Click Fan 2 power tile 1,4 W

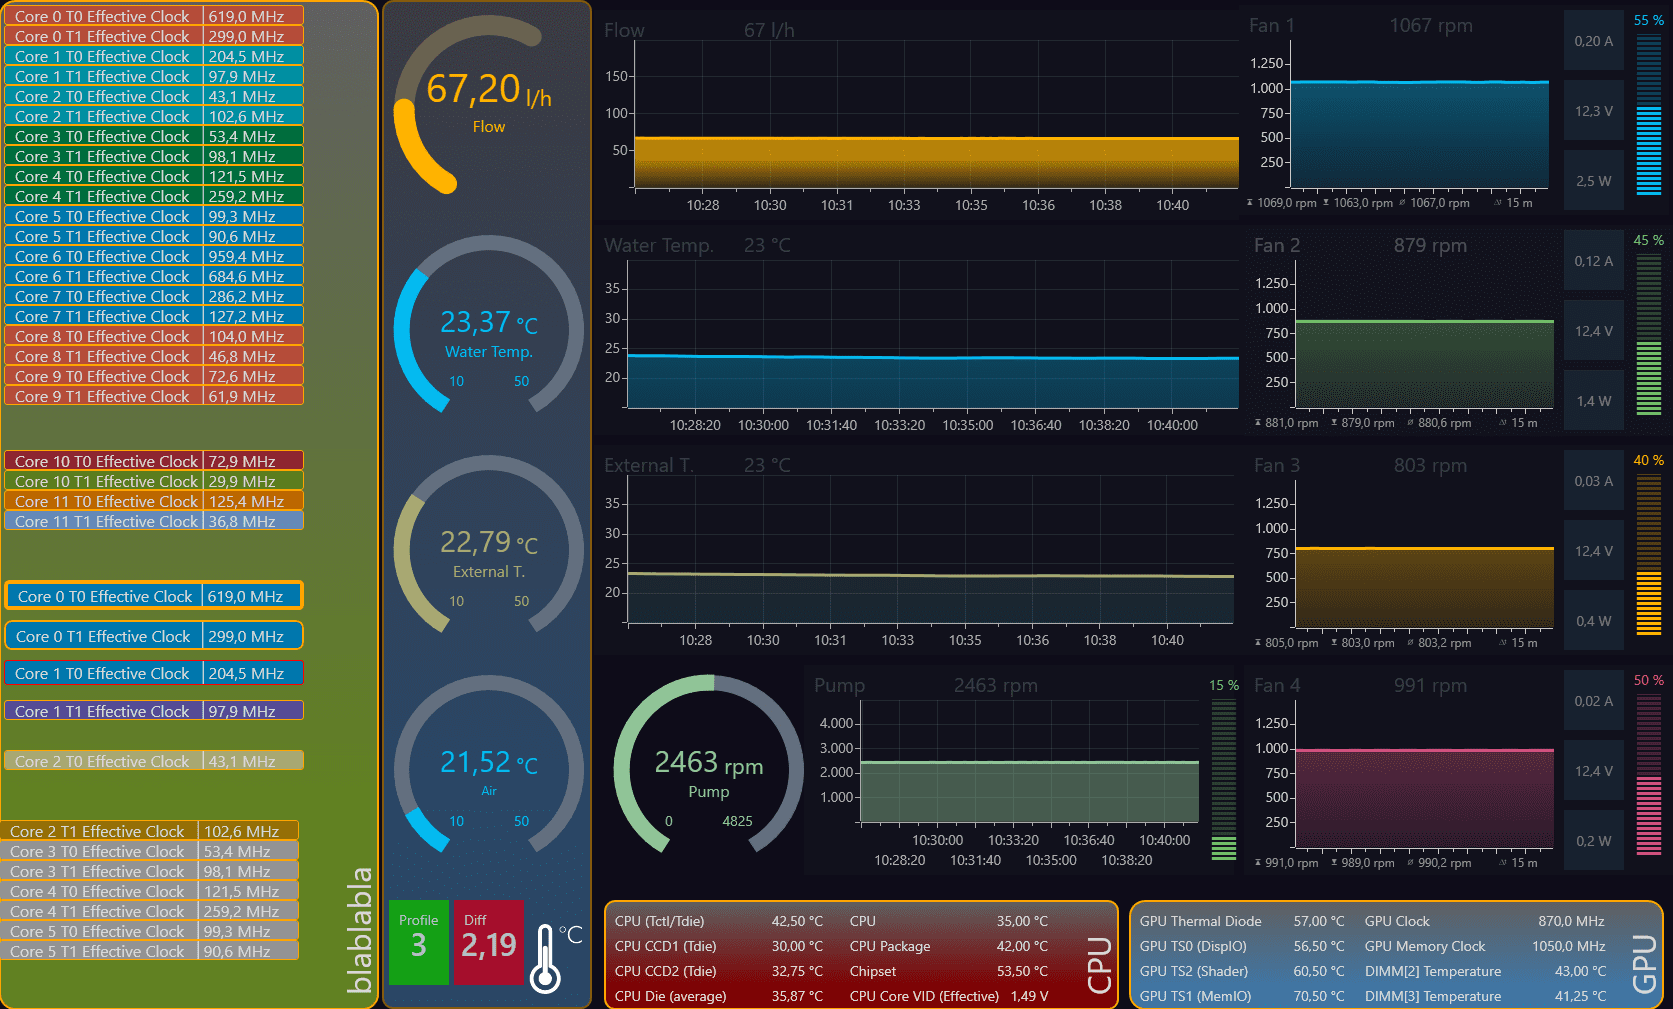point(1593,401)
